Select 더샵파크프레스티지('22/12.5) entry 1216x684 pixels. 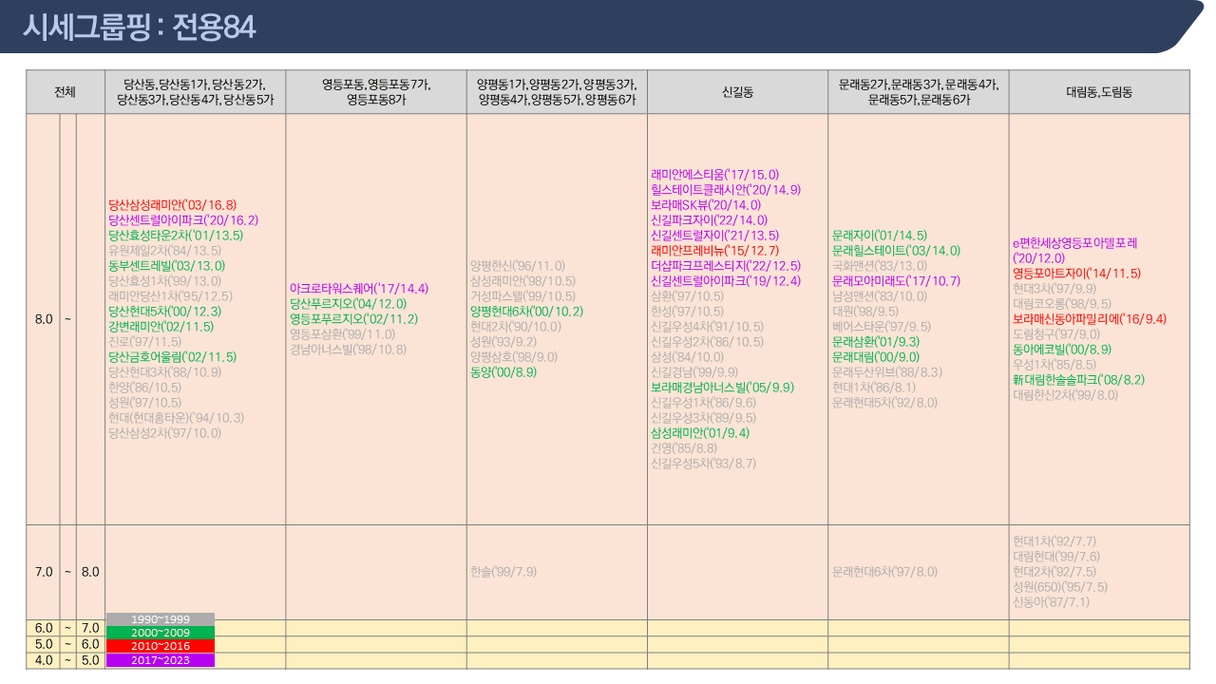pyautogui.click(x=725, y=265)
